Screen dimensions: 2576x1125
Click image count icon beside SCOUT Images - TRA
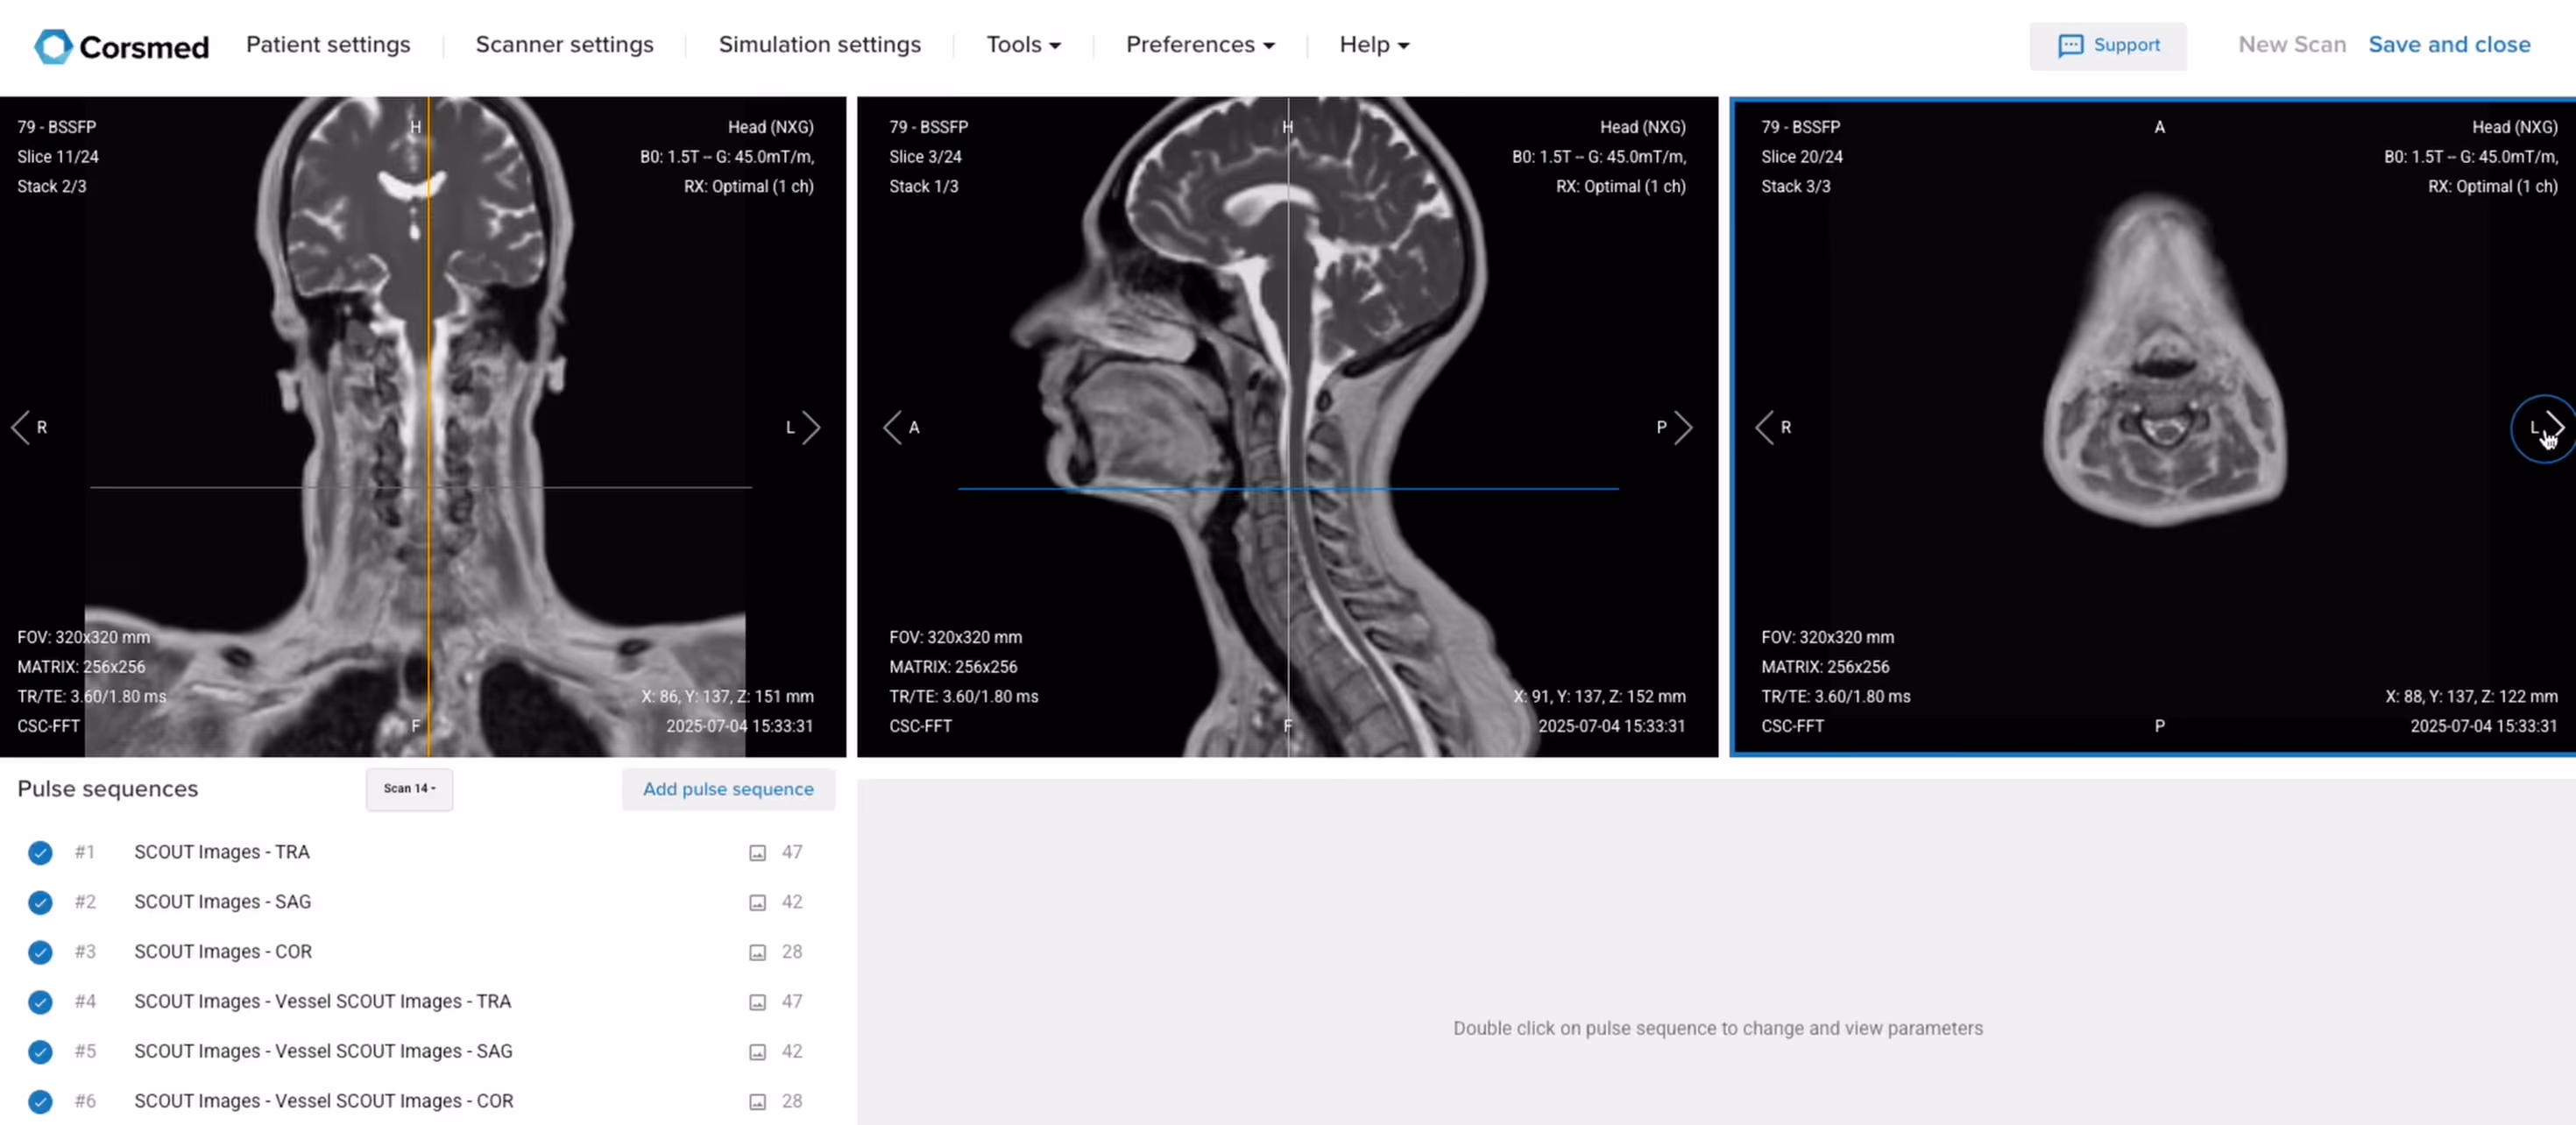pyautogui.click(x=757, y=852)
